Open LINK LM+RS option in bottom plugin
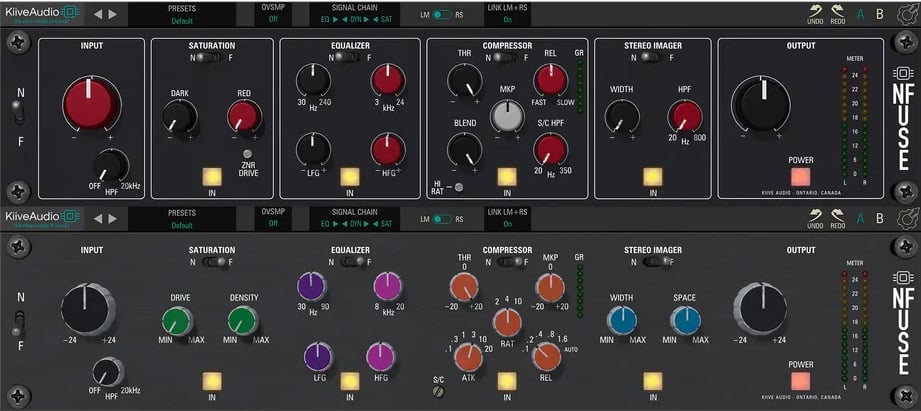Viewport: 921px width, 411px height. 507,218
